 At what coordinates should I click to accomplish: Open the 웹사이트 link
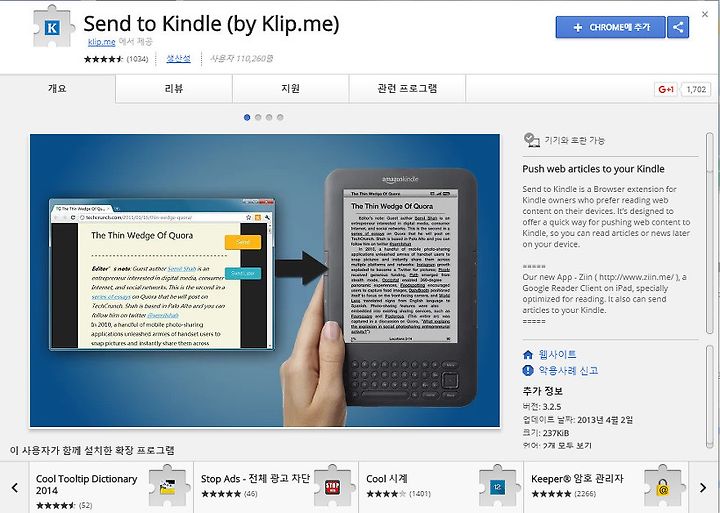click(557, 354)
